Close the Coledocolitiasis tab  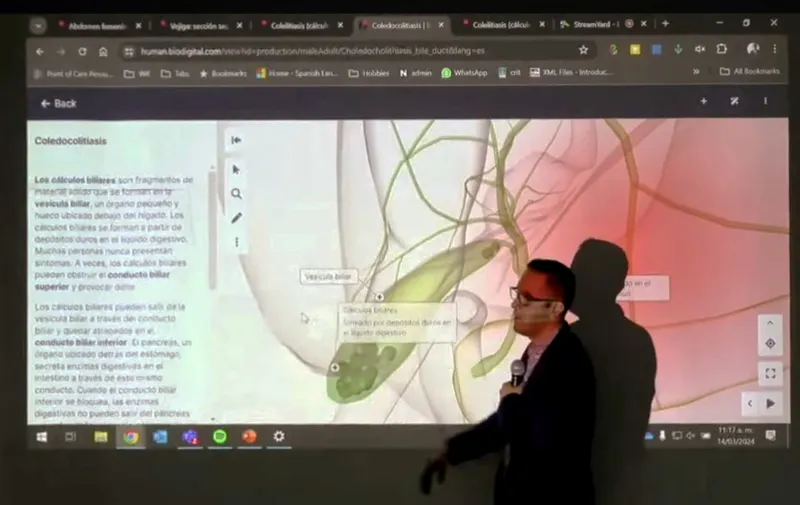point(441,24)
